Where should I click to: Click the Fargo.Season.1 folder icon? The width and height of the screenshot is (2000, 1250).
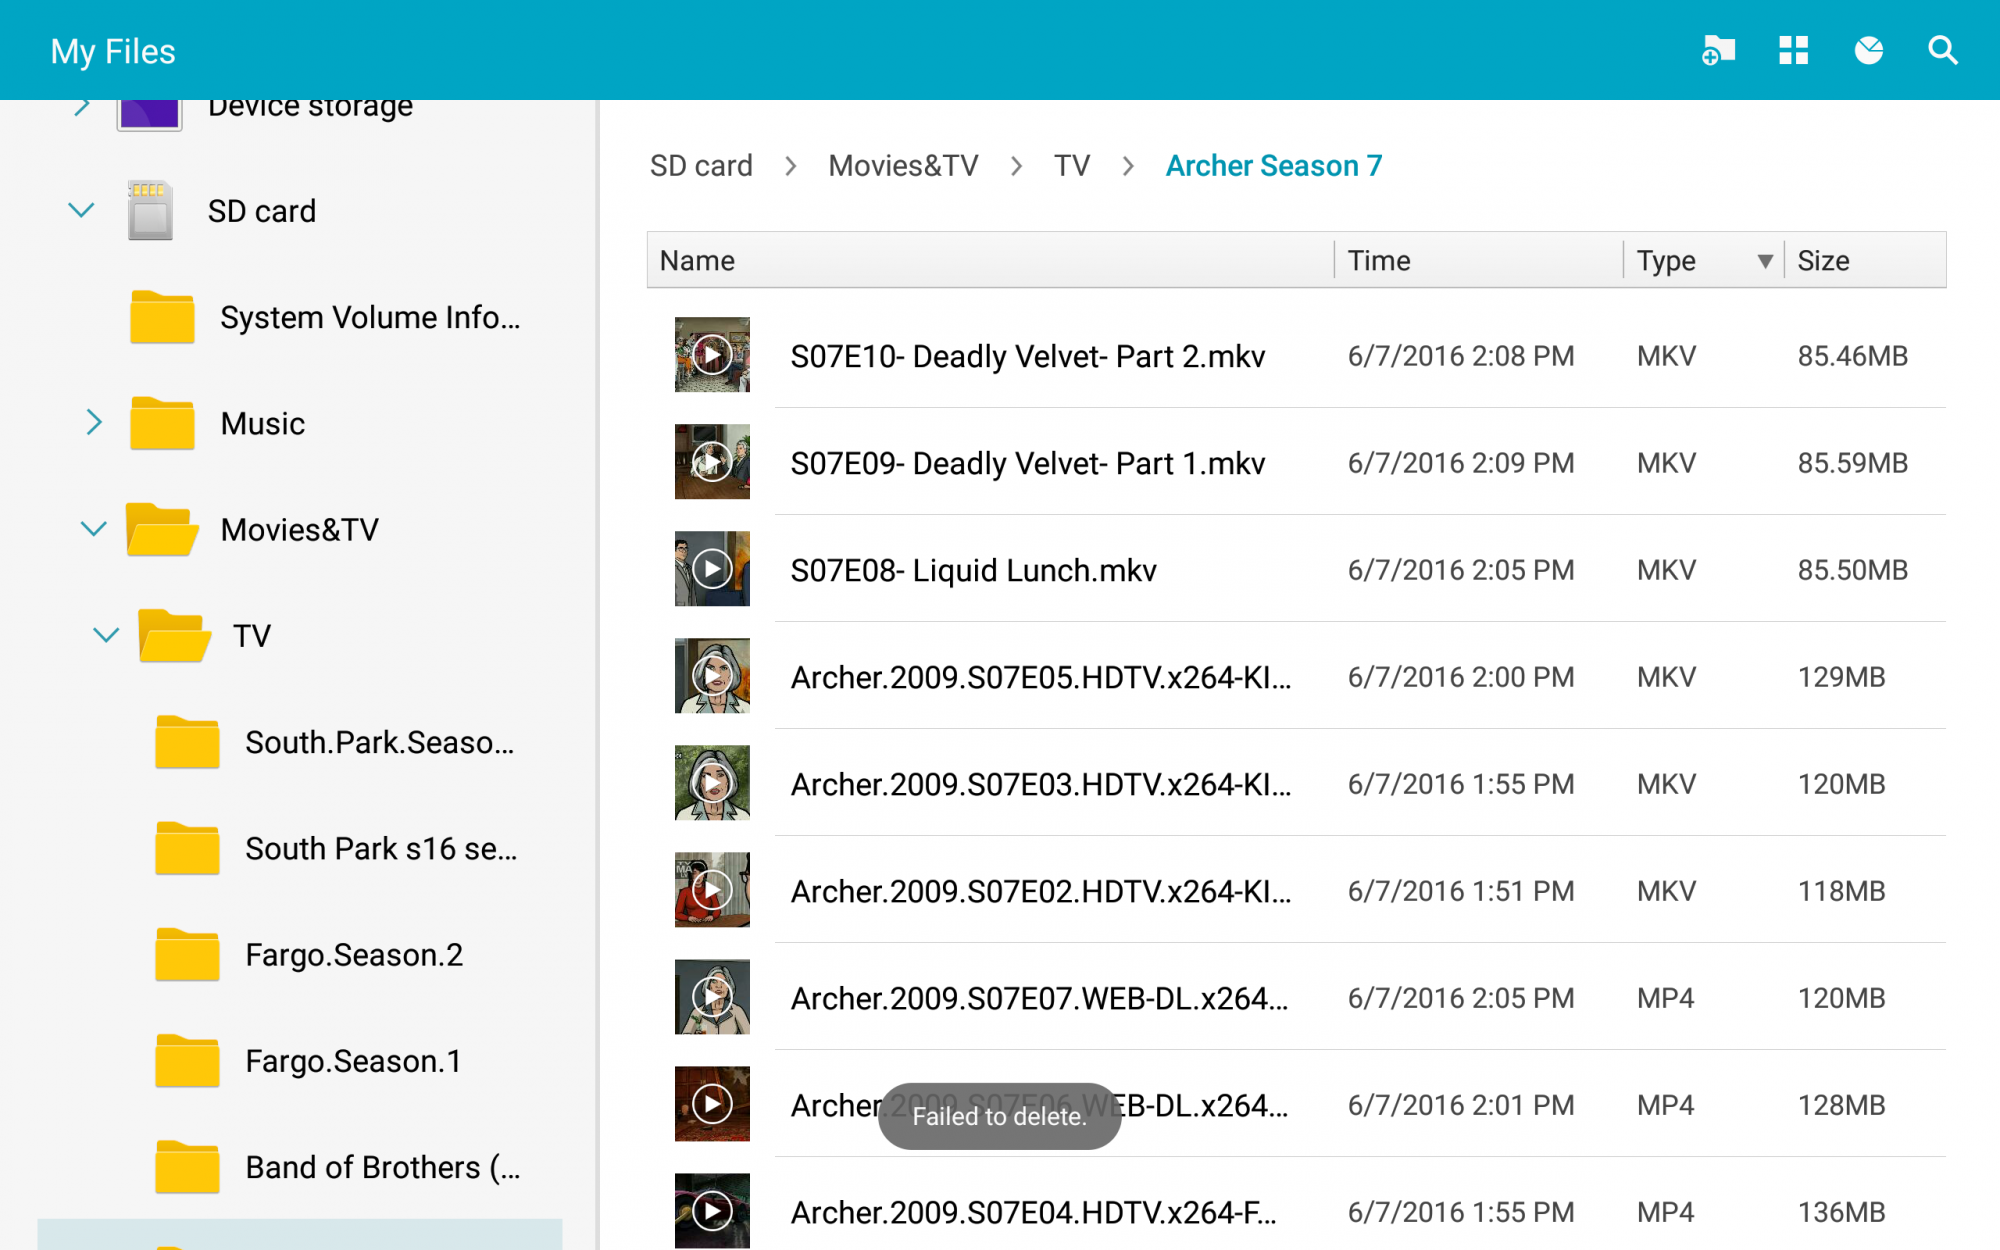(x=187, y=1060)
